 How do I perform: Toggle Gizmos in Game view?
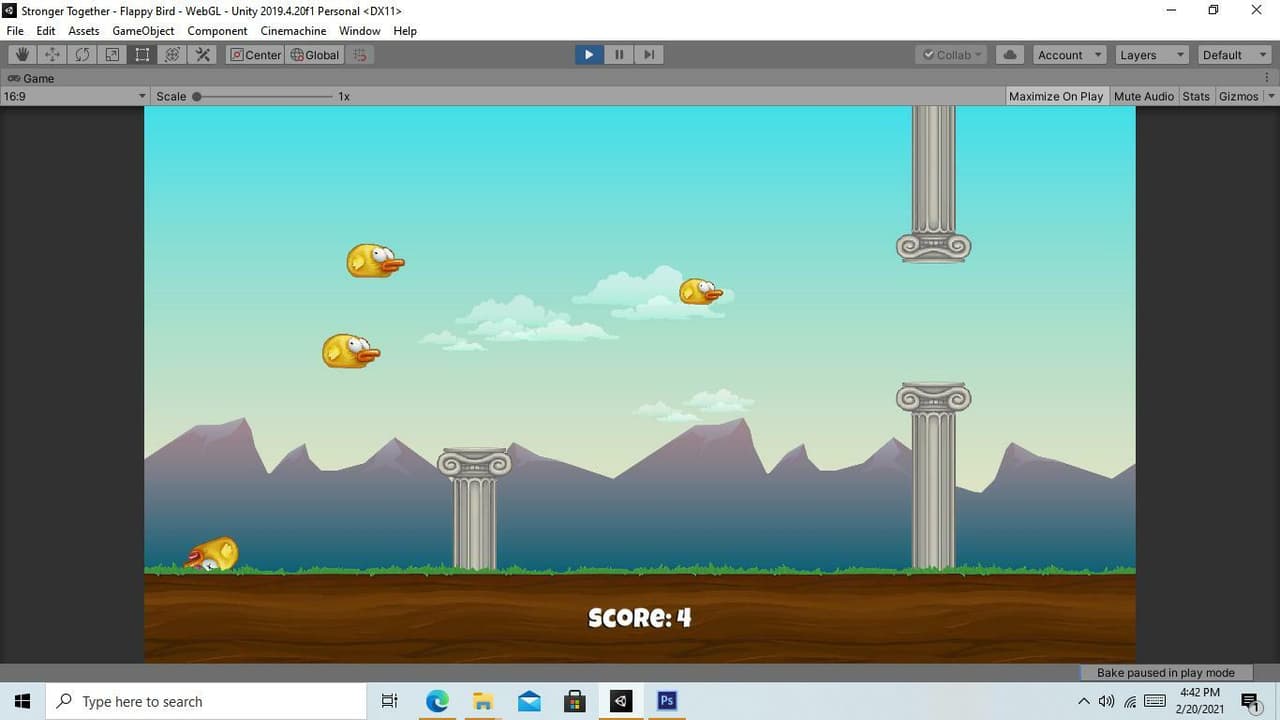point(1239,96)
